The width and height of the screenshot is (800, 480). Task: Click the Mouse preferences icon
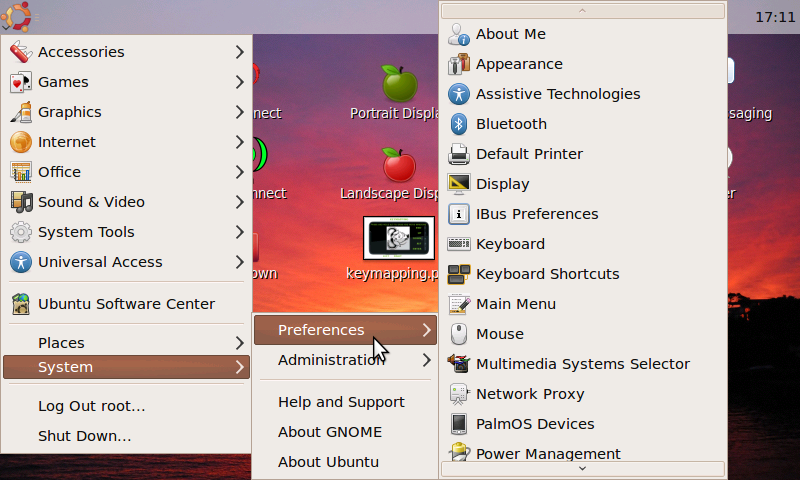(x=459, y=334)
